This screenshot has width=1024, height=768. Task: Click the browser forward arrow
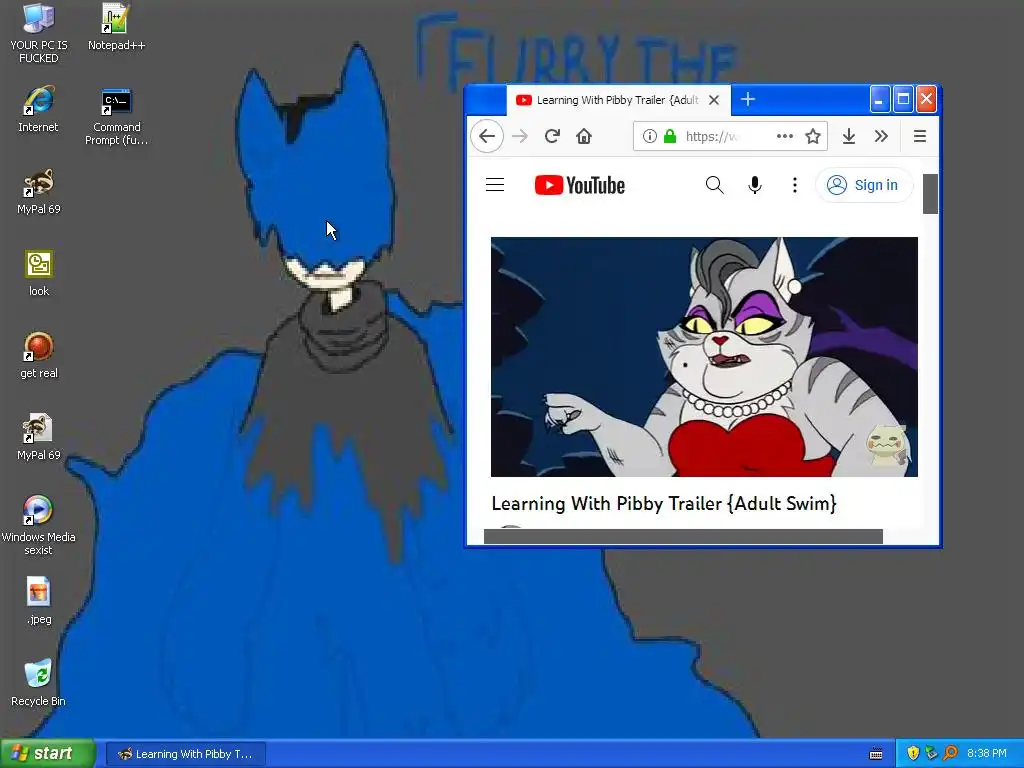tap(520, 136)
